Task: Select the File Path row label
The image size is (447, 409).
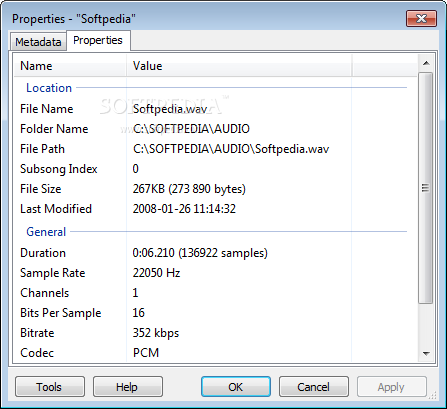Action: (42, 149)
